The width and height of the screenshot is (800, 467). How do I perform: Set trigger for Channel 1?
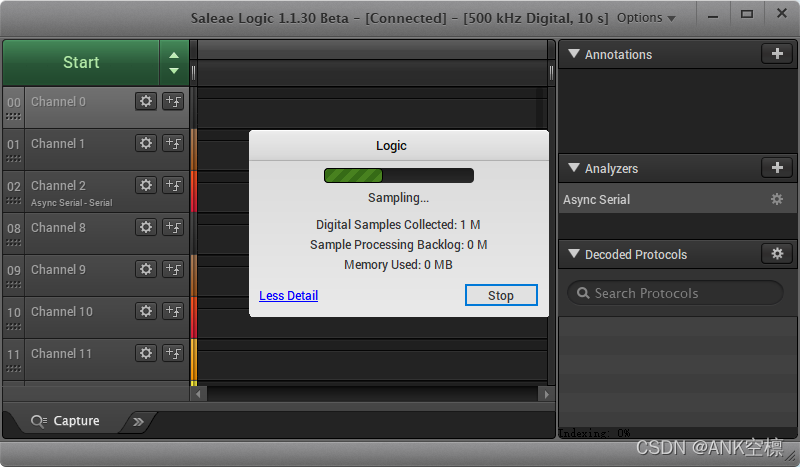173,143
